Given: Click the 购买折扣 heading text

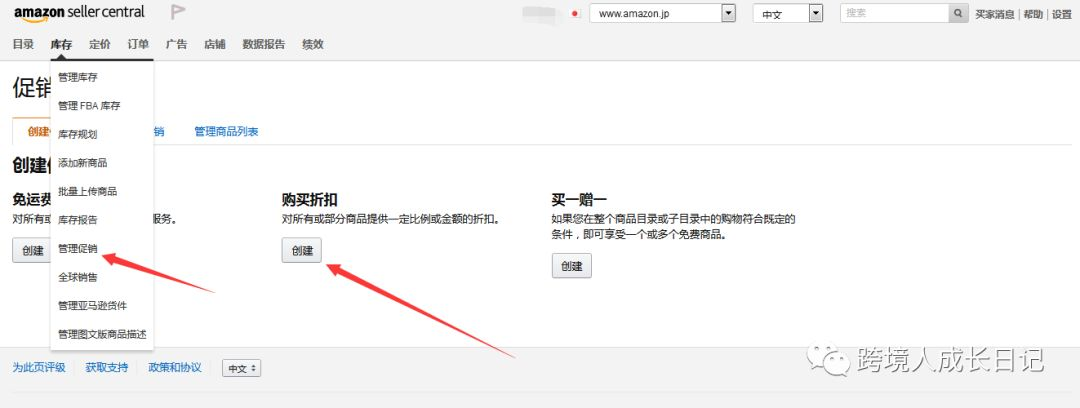Looking at the screenshot, I should tap(309, 200).
